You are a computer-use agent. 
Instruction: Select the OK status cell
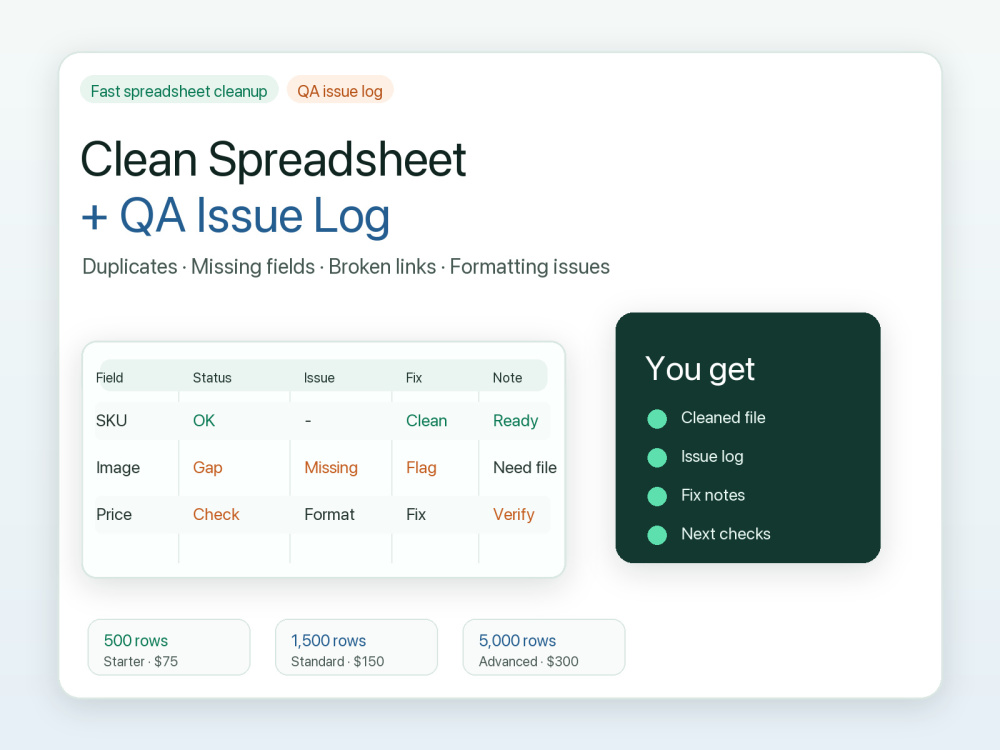click(204, 421)
